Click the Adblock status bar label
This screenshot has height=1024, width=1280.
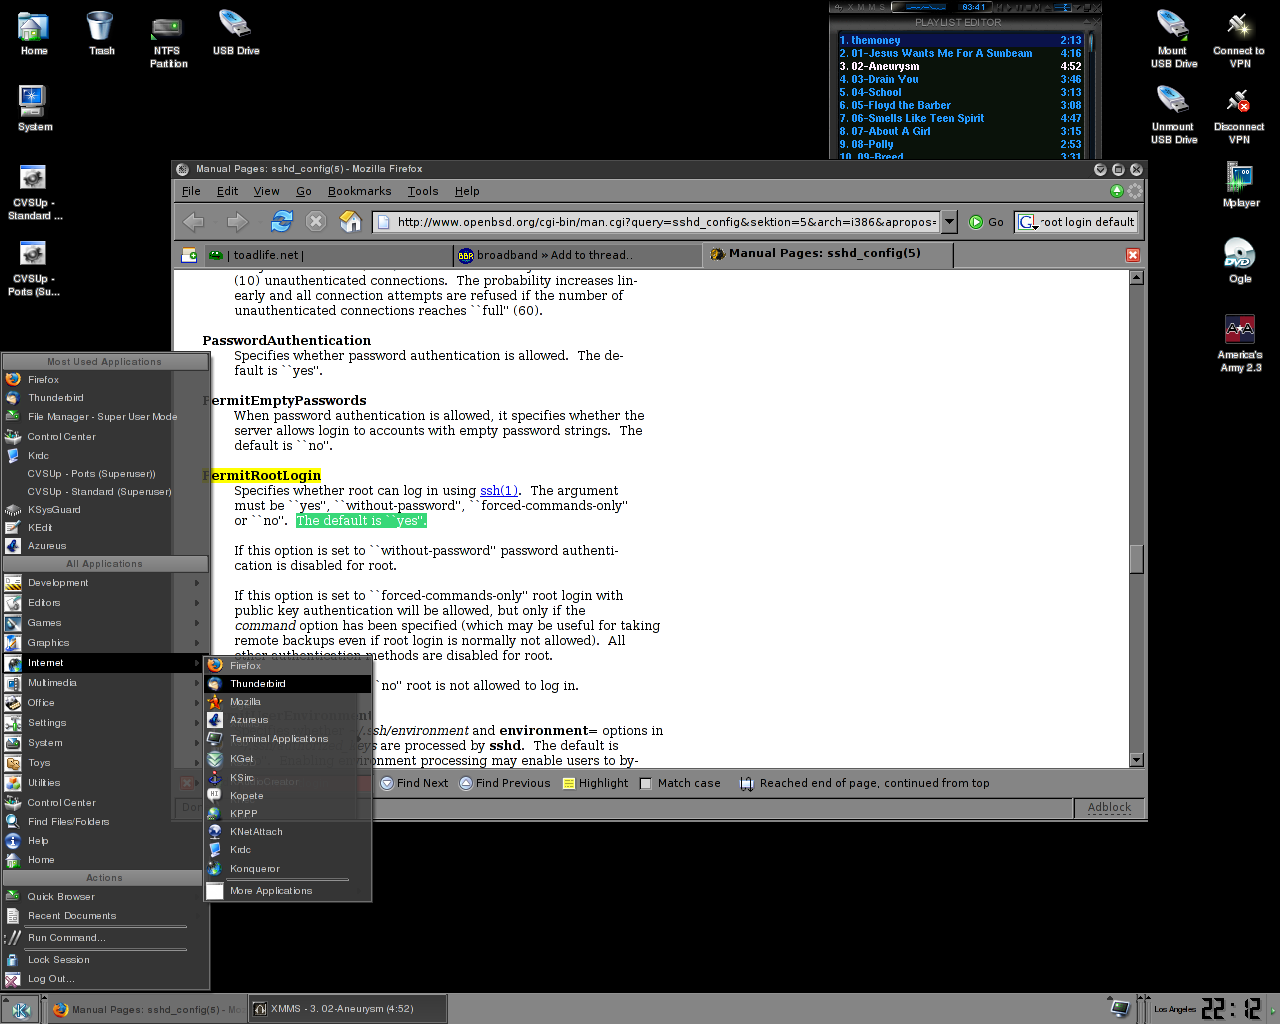(x=1109, y=807)
